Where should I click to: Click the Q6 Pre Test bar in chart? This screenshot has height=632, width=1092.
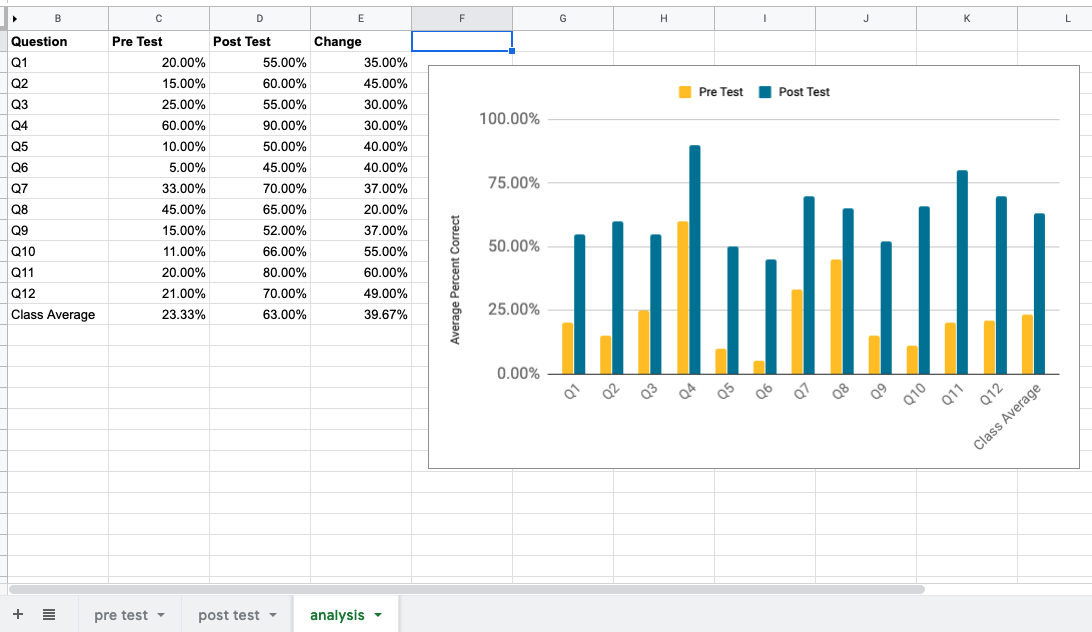point(758,367)
